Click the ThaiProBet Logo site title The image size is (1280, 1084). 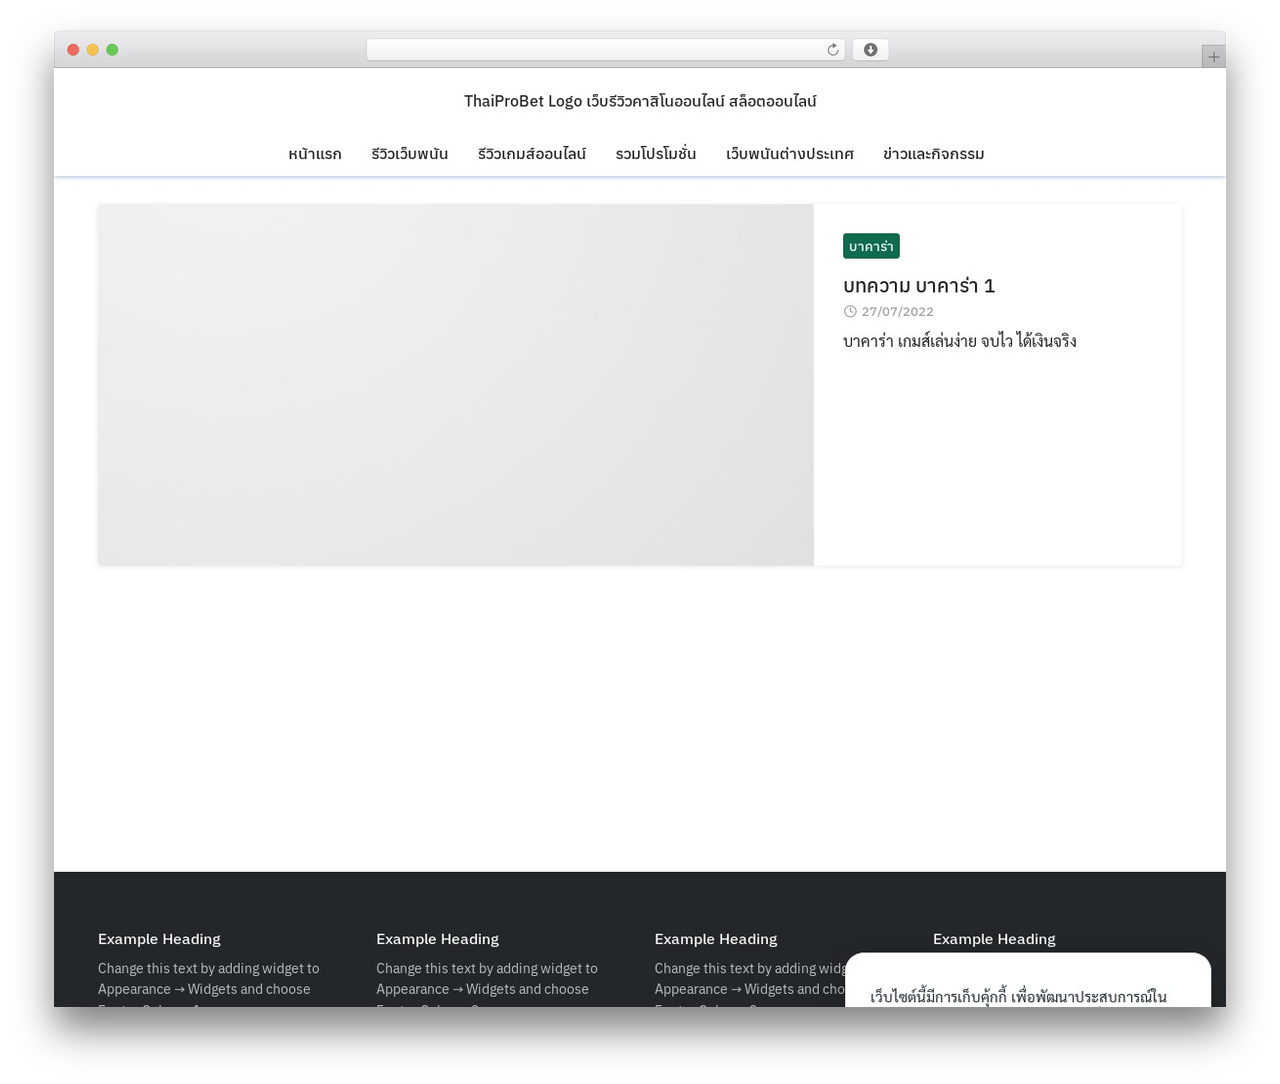point(640,101)
